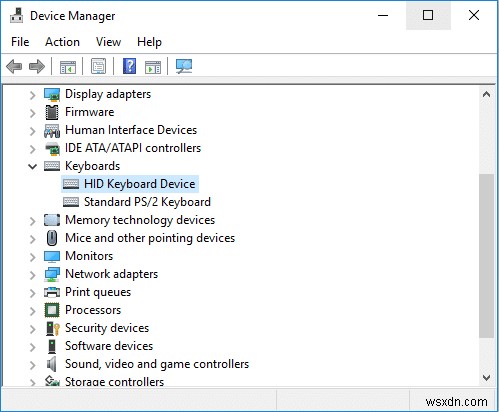Expand Memory technology devices node
Screen dimensions: 499x412
[x=32, y=221]
